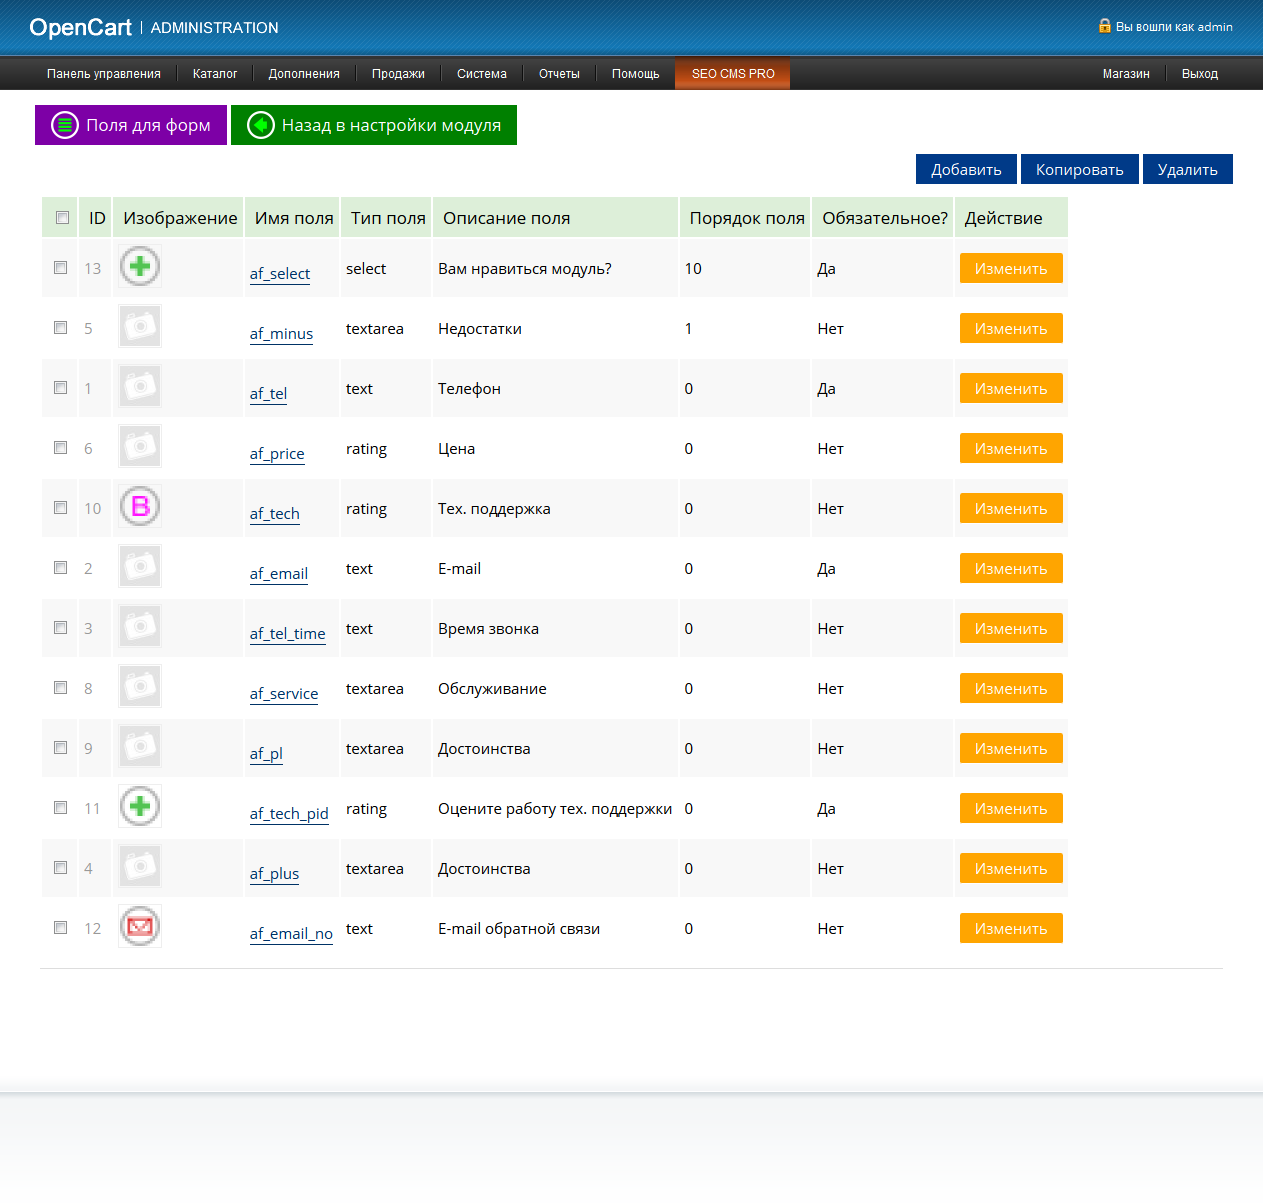Image resolution: width=1263 pixels, height=1204 pixels.
Task: Click the back-arrow icon in Назад в настройки модуля
Action: (261, 125)
